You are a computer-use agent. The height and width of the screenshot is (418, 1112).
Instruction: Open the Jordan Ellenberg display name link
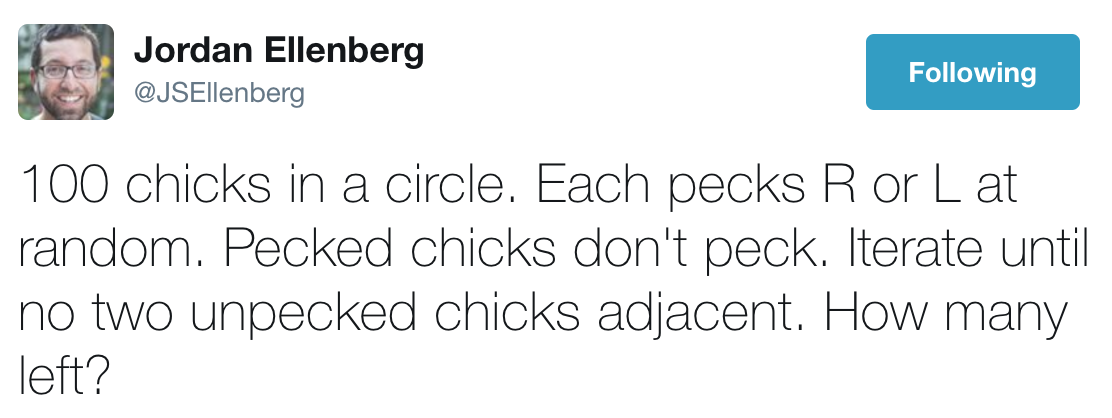point(278,50)
